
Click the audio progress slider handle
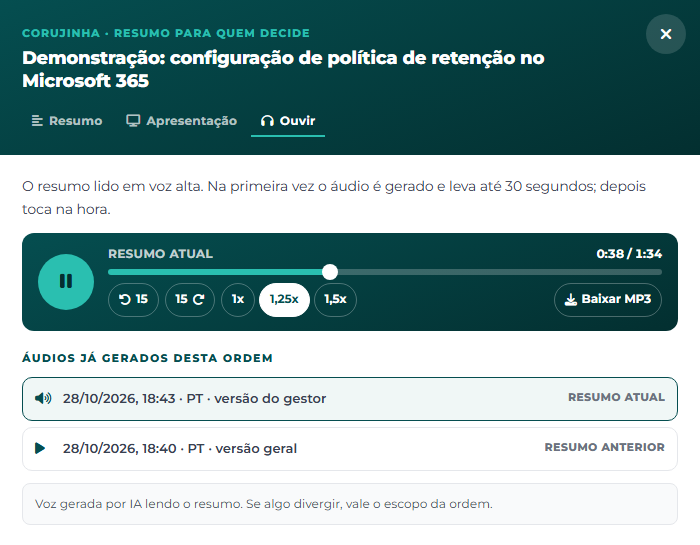330,272
